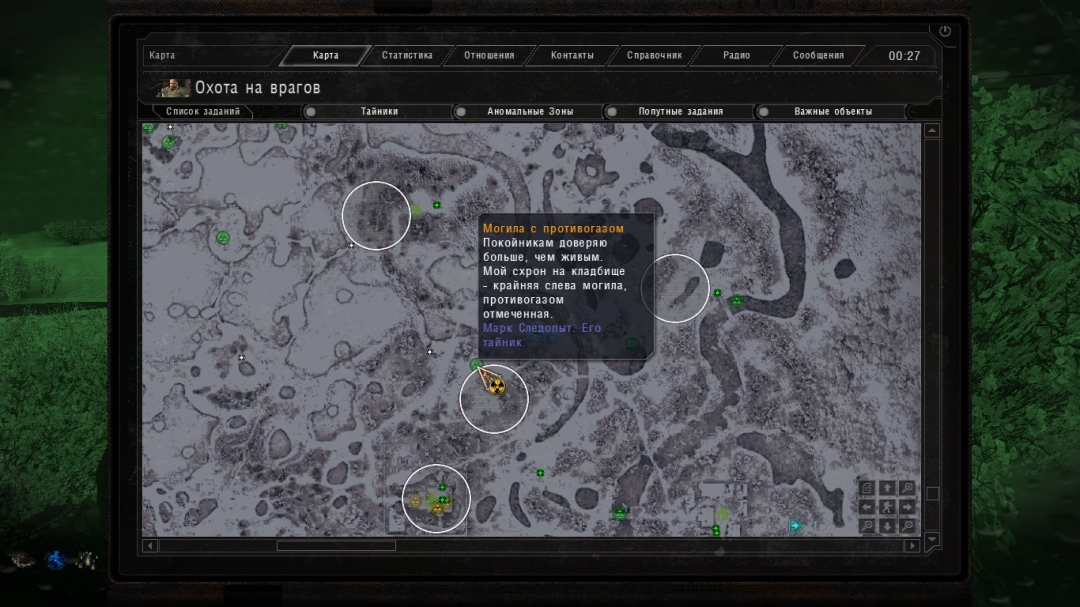Toggle Тайники map filter
This screenshot has width=1080, height=607.
[311, 112]
